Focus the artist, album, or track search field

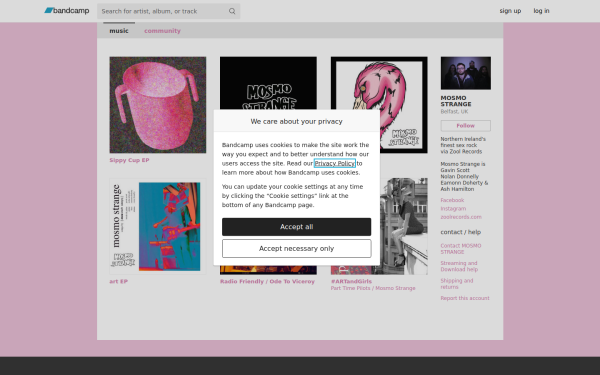click(x=168, y=11)
